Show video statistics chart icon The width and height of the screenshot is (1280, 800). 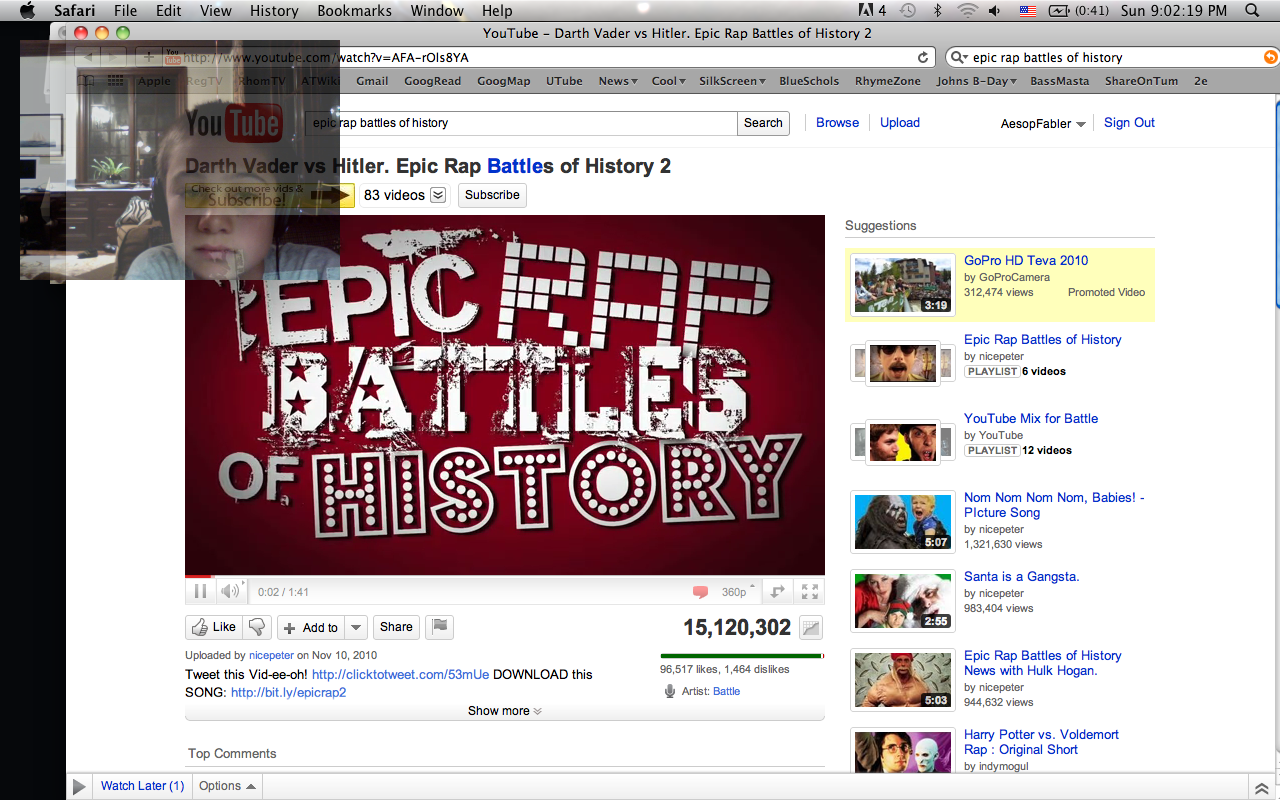coord(810,628)
